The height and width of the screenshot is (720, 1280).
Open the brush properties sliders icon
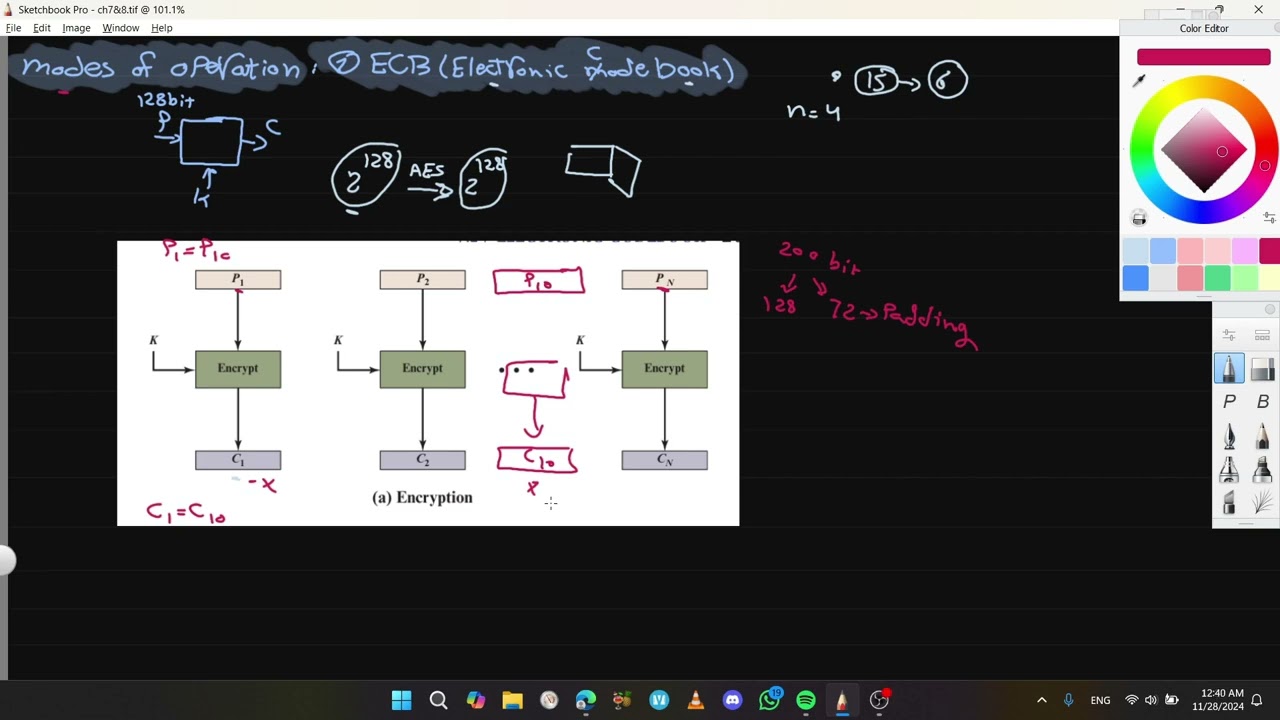pos(1229,336)
